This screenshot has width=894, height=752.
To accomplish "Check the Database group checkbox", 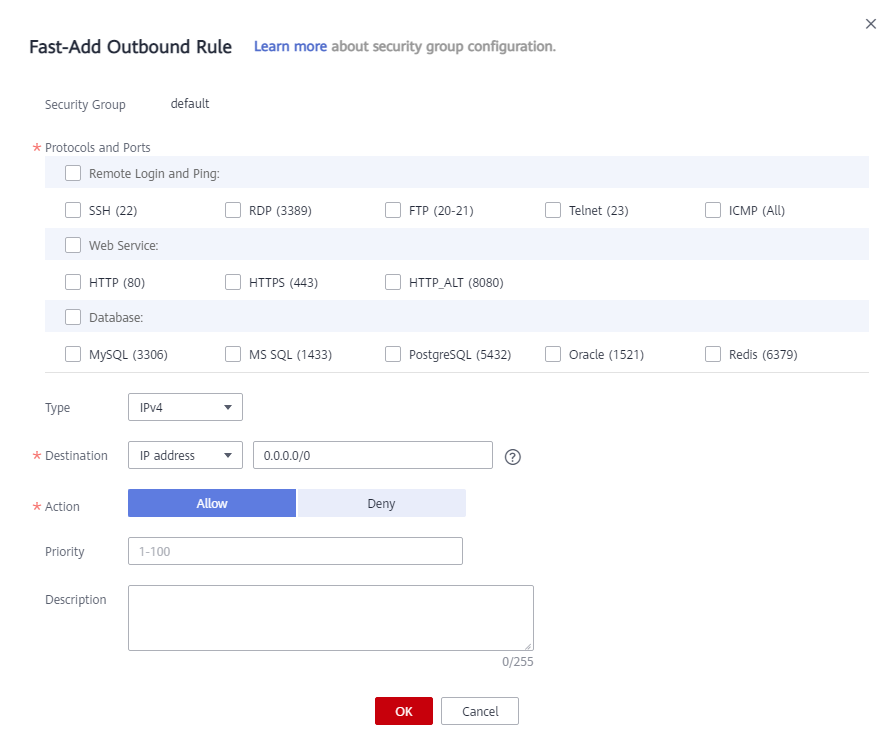I will pos(73,316).
